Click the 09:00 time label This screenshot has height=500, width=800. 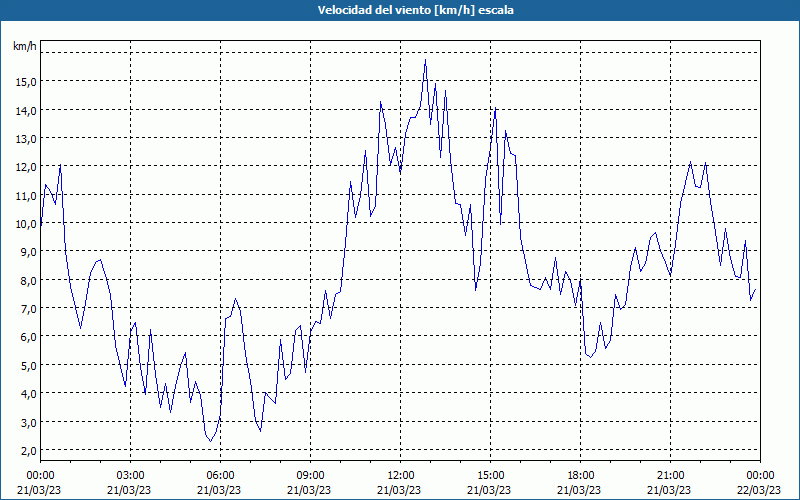[310, 476]
